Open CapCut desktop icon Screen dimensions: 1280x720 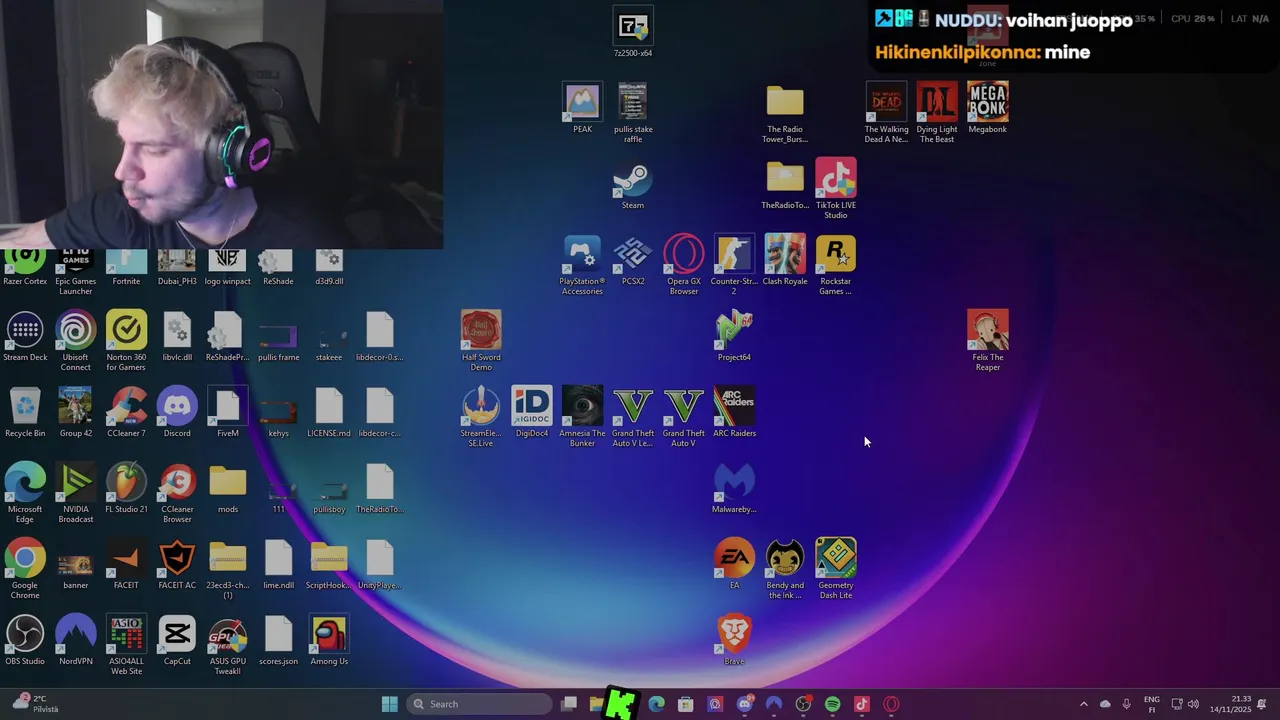[x=177, y=640]
